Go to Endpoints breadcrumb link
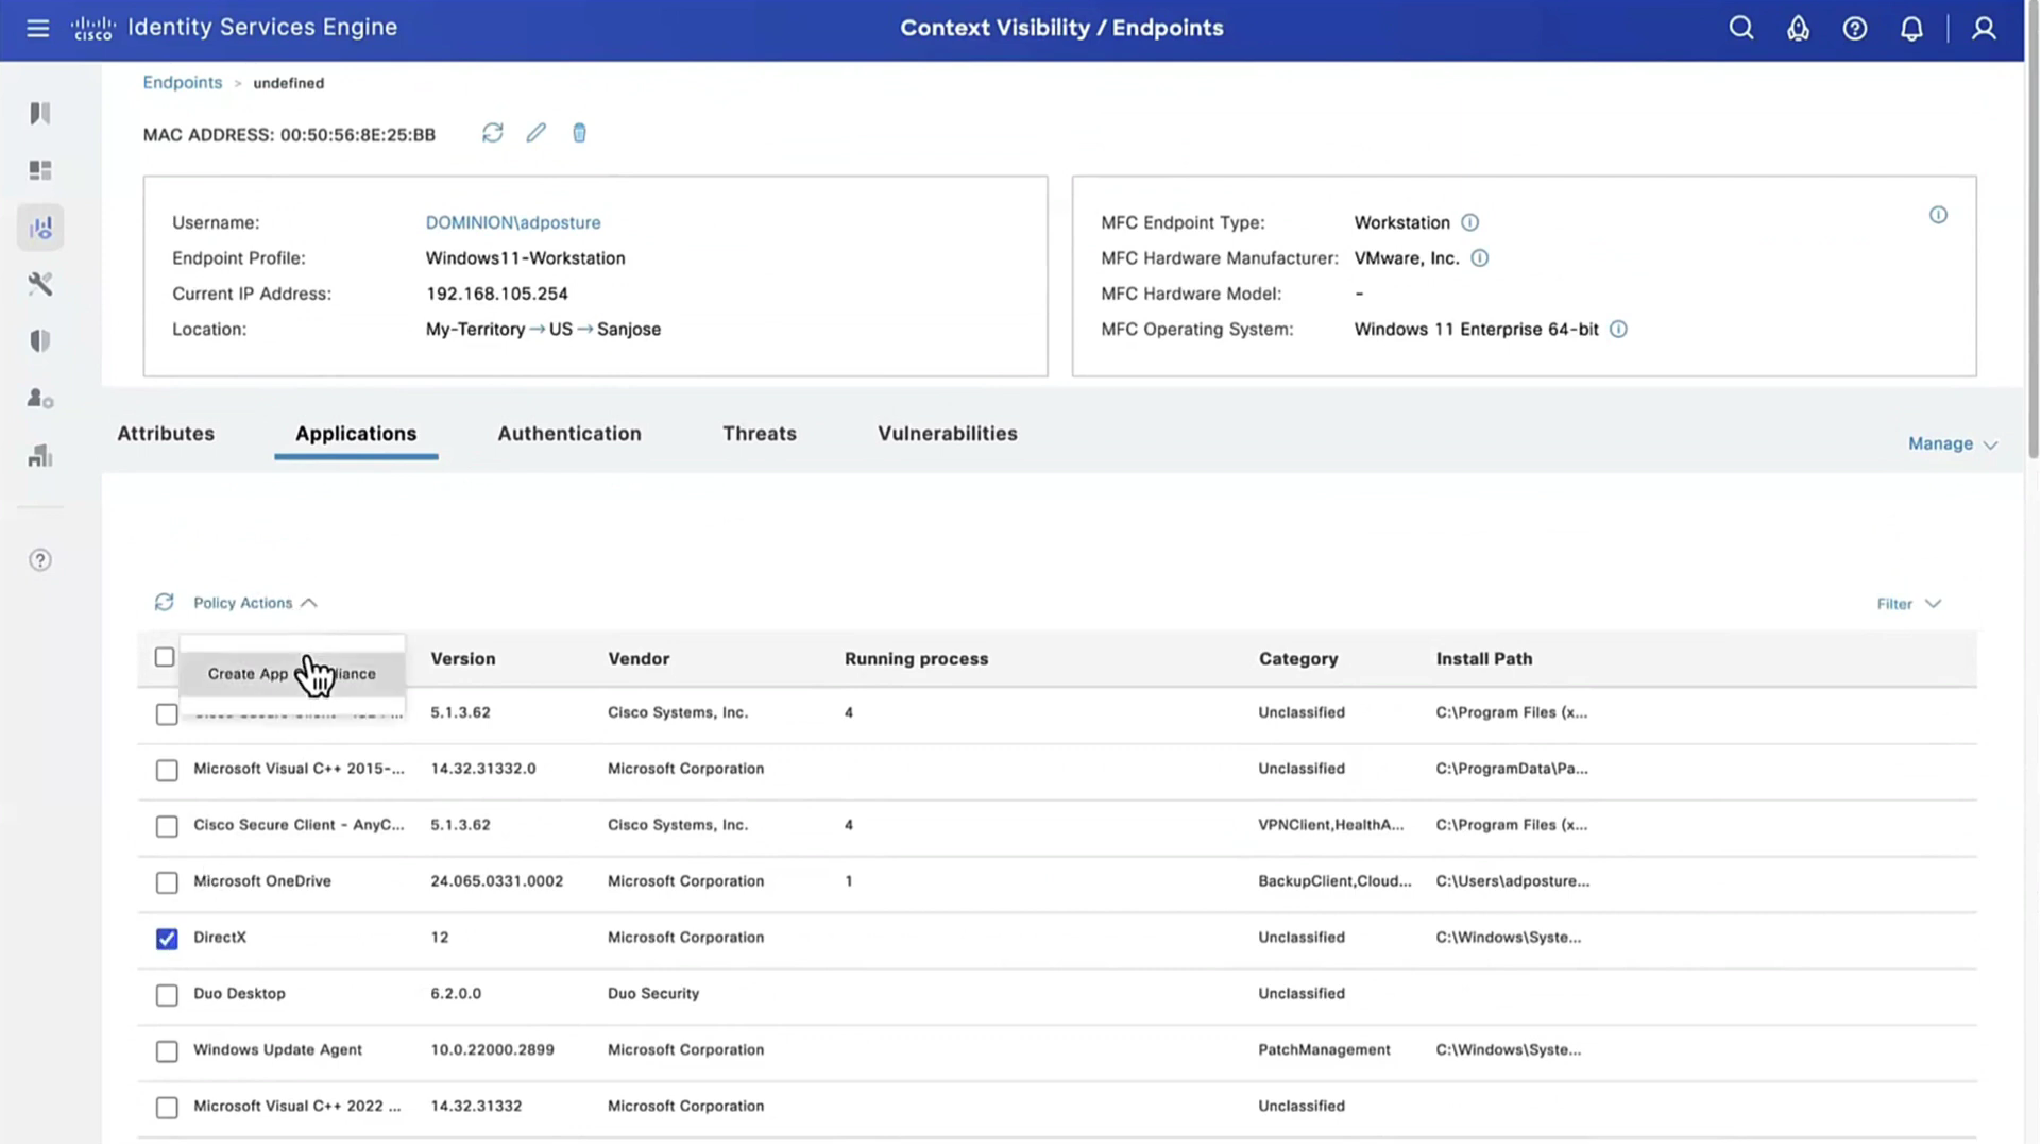 [x=182, y=82]
